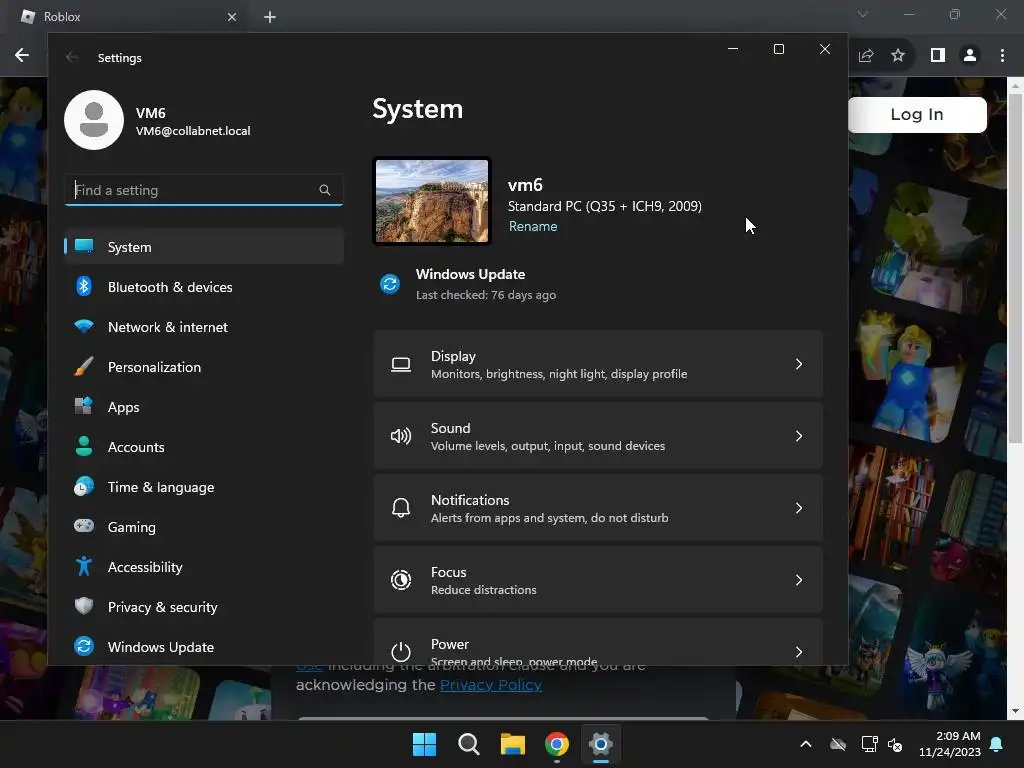Viewport: 1024px width, 768px height.
Task: Open Chrome tab search dropdown arrow
Action: (863, 14)
